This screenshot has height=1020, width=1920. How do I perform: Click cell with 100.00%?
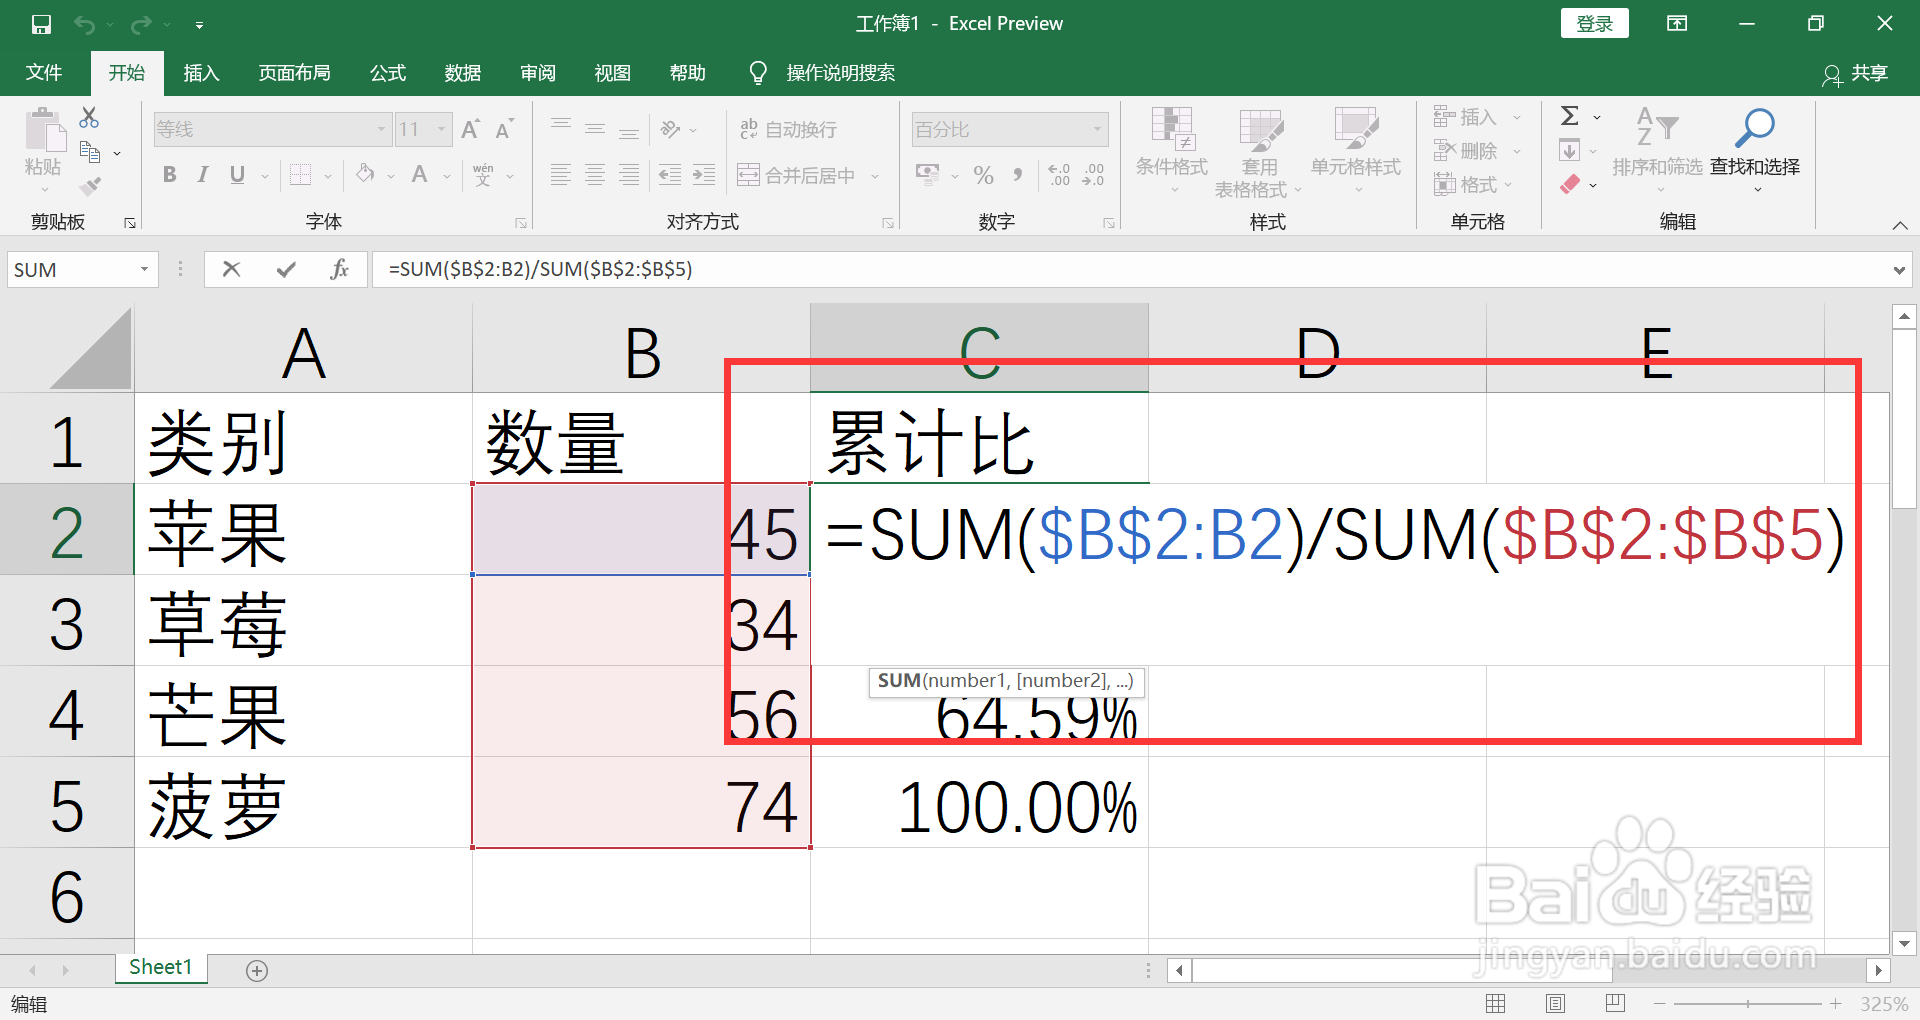(x=980, y=802)
